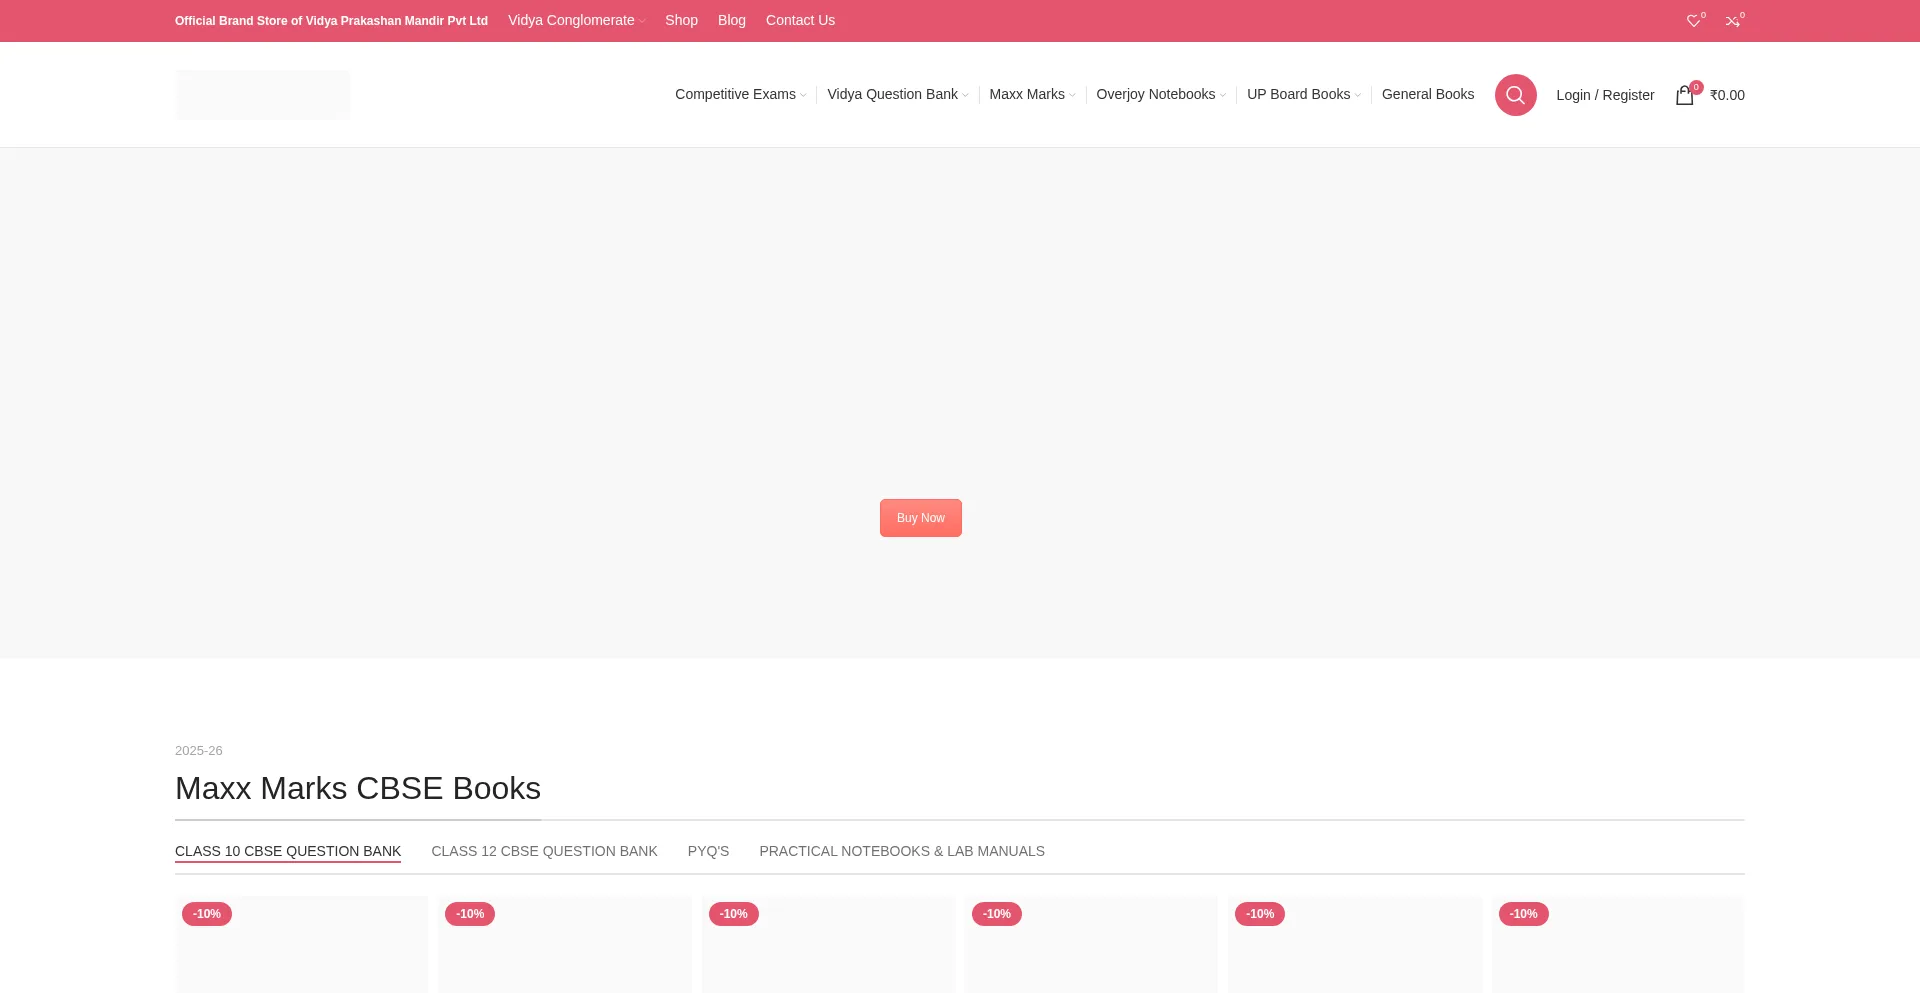
Task: Open the PRACTICAL NOTEBOOKS & LAB MANUALS tab
Action: [x=901, y=851]
